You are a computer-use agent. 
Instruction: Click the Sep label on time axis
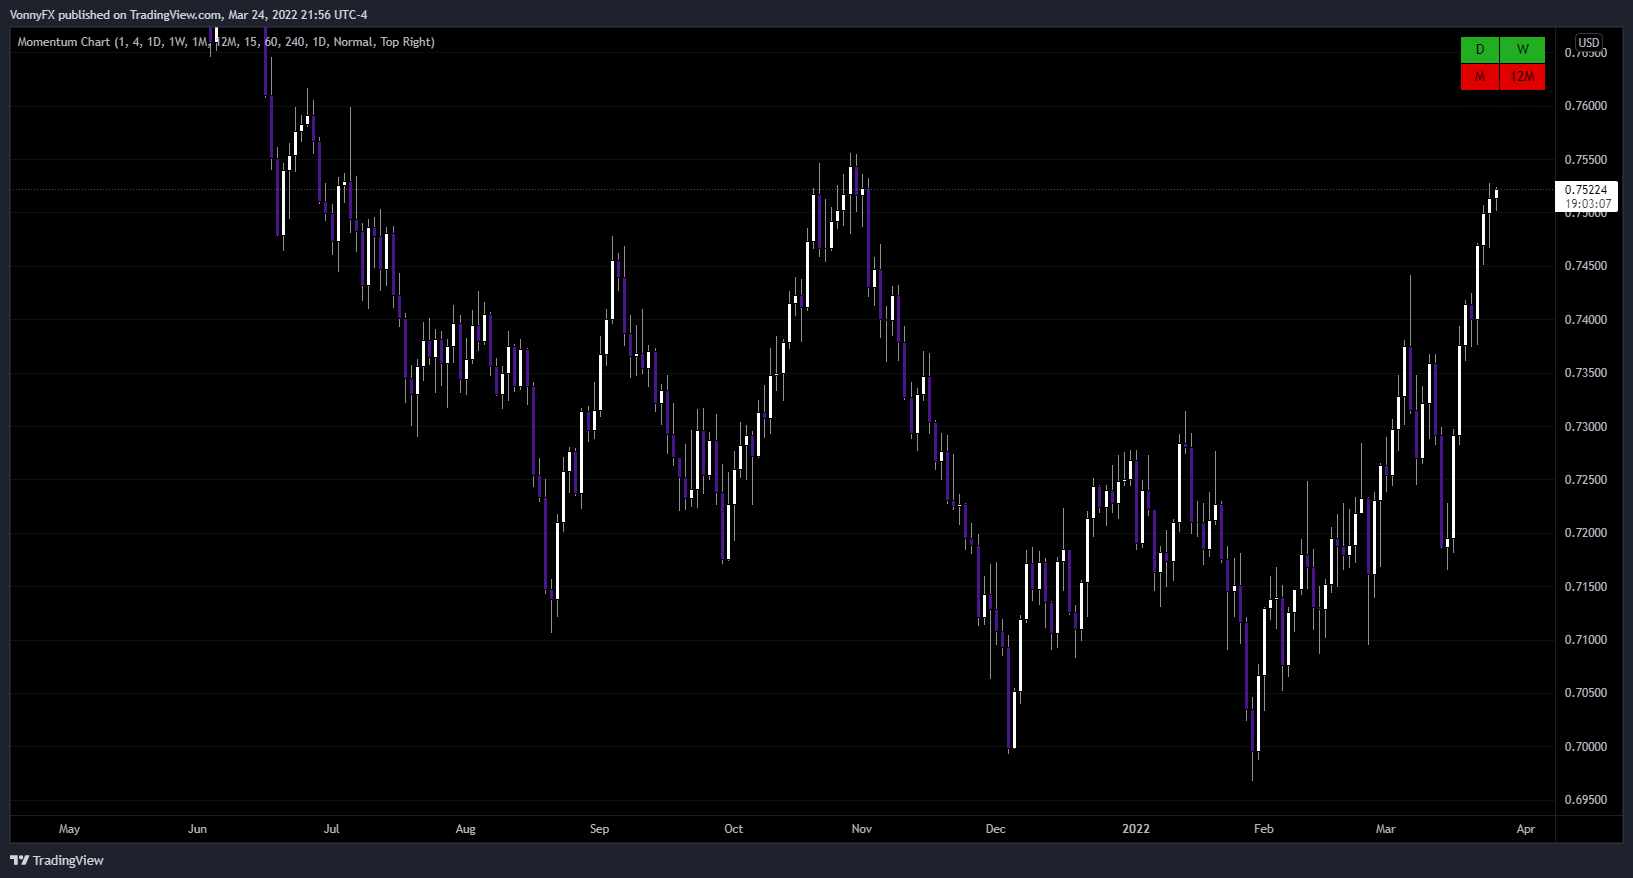599,829
